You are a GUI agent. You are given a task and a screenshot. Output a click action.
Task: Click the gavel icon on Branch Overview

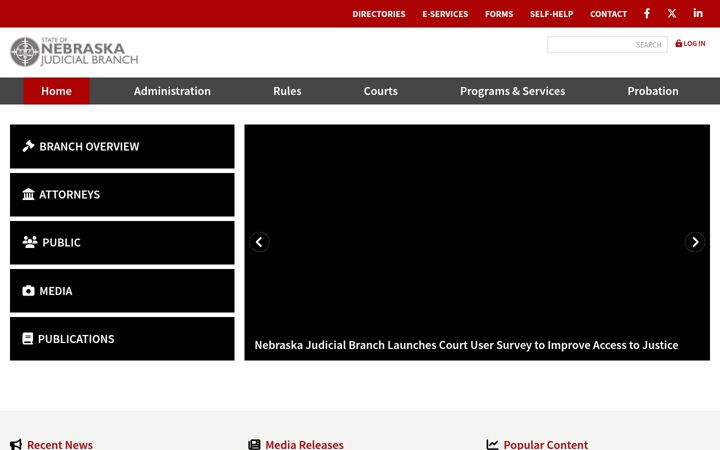pyautogui.click(x=28, y=146)
